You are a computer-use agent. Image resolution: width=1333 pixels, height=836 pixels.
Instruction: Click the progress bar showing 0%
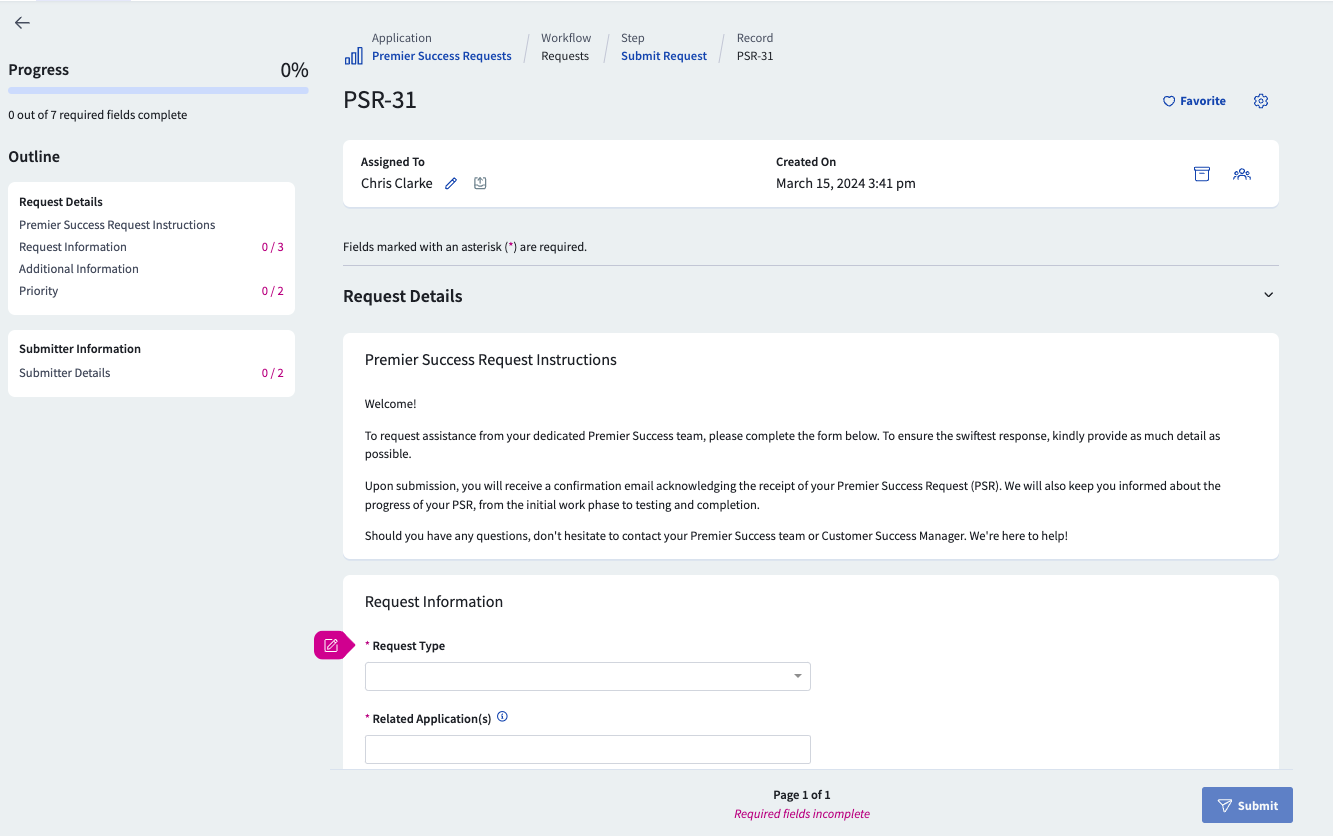click(157, 90)
